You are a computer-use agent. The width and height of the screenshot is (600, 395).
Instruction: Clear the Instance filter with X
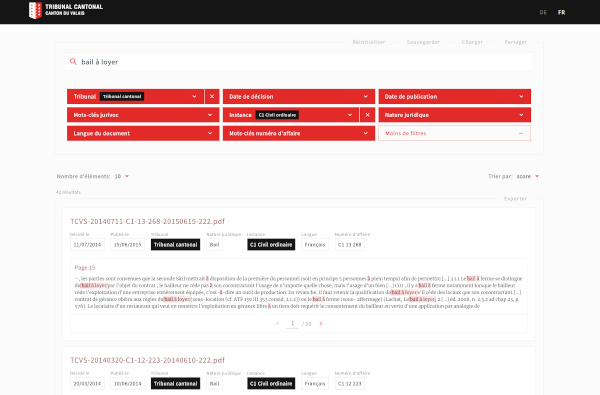[368, 115]
